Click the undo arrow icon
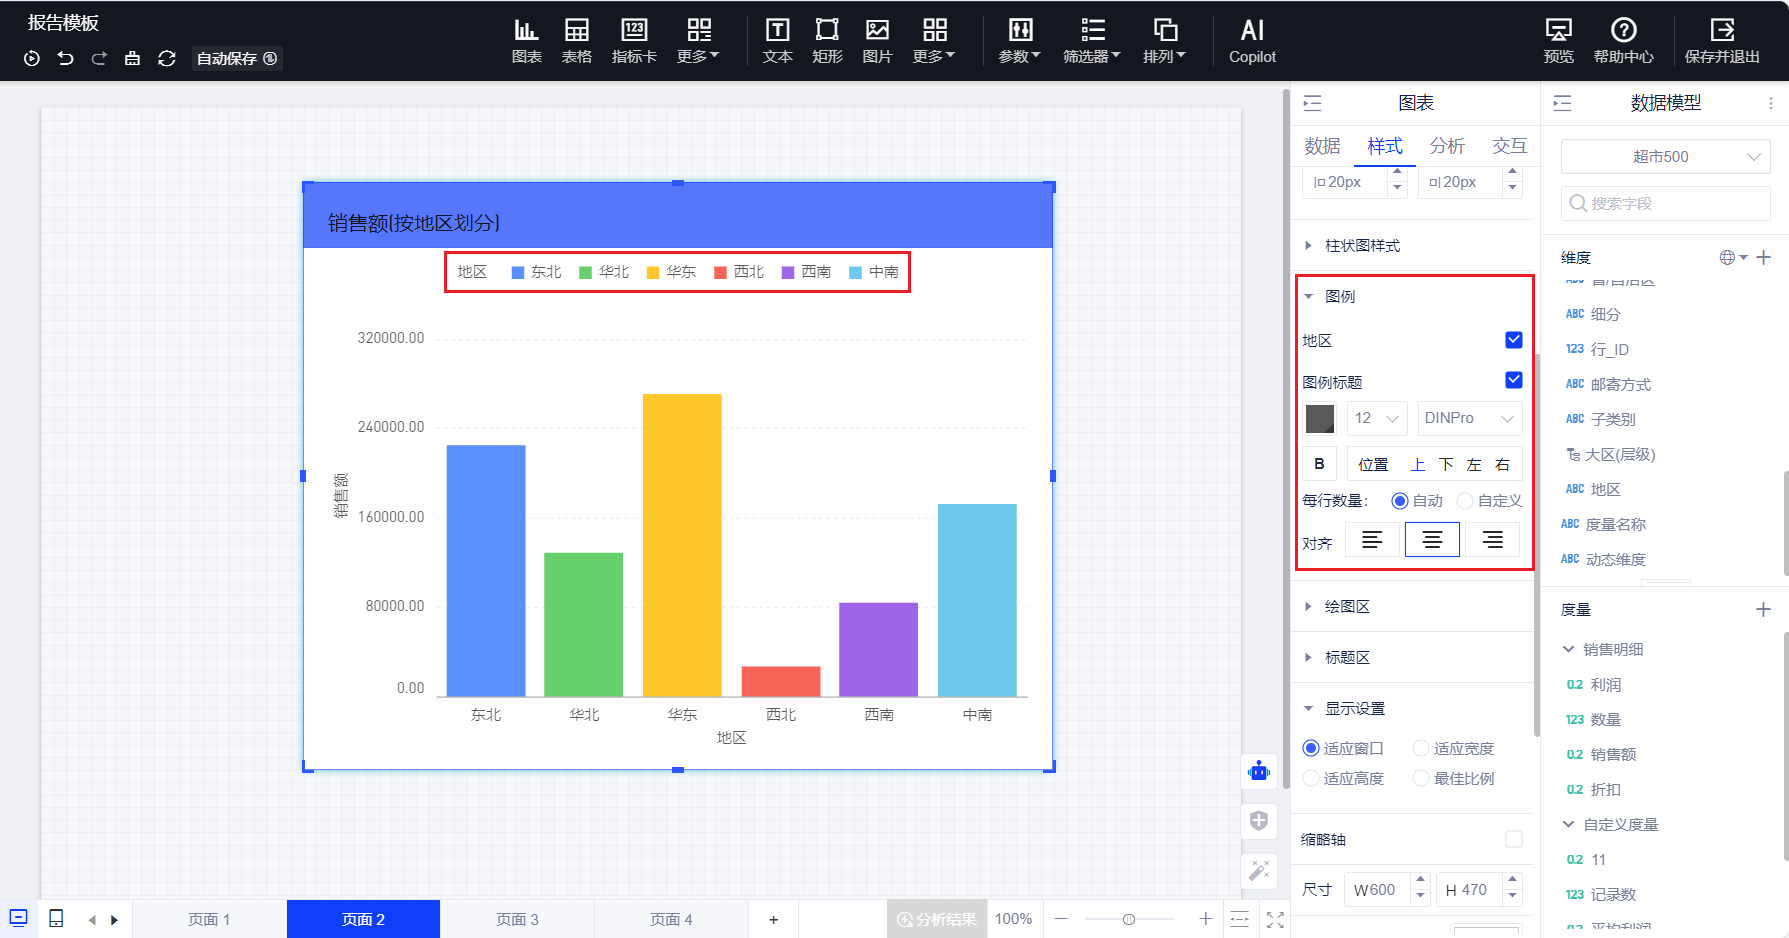The image size is (1789, 938). pyautogui.click(x=65, y=59)
